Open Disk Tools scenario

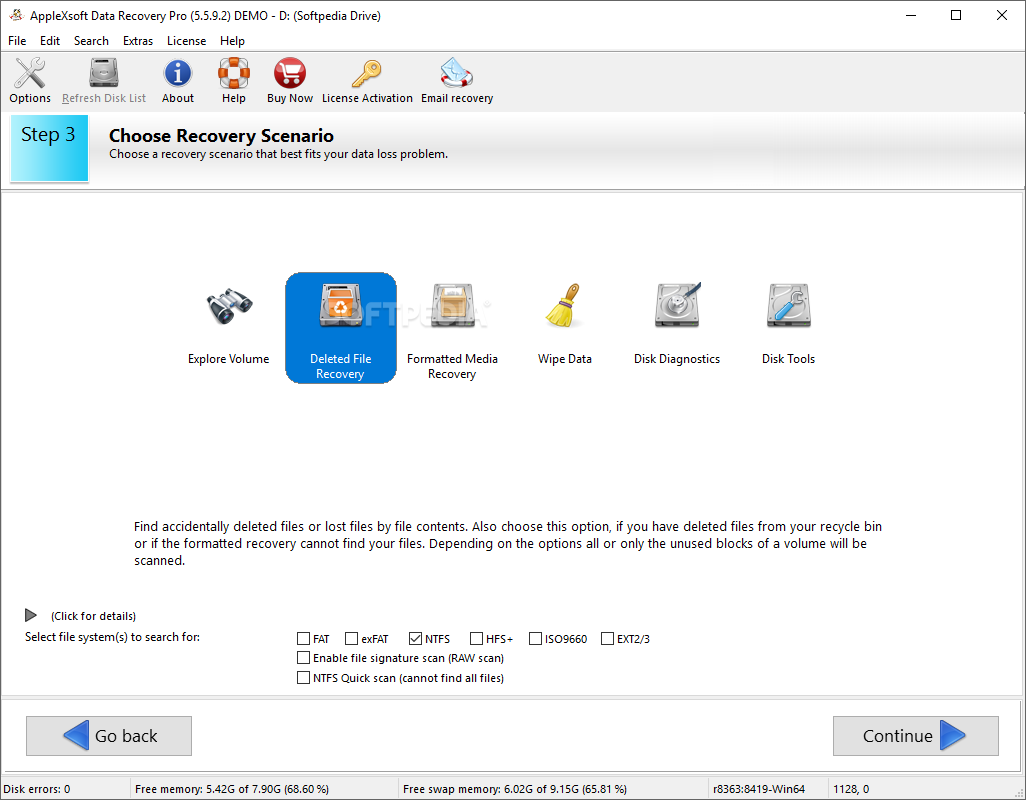788,324
